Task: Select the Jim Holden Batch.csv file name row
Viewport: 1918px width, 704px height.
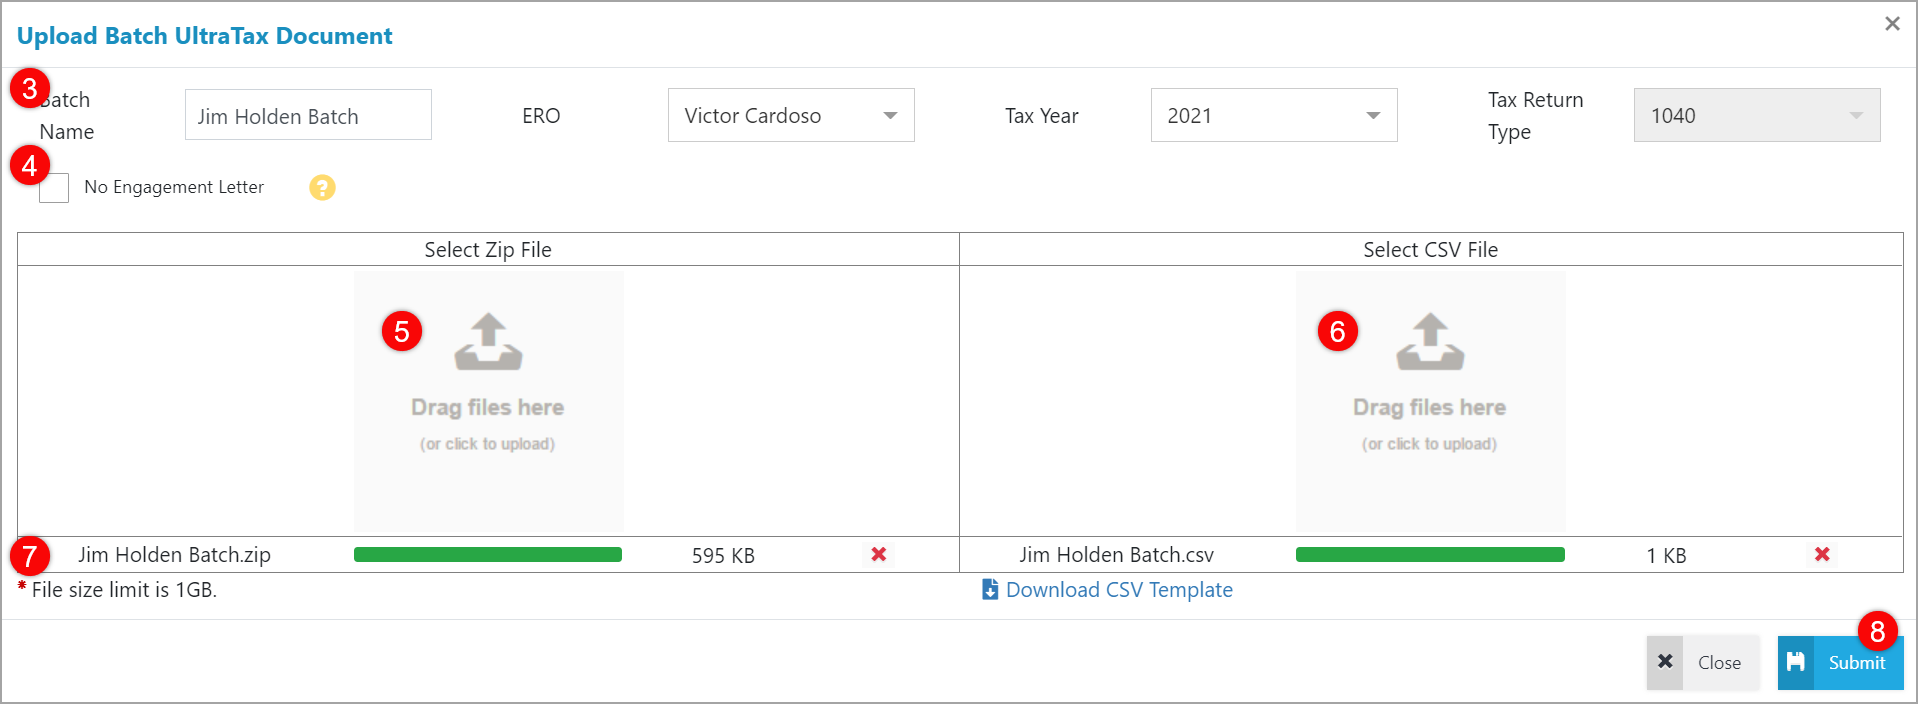Action: tap(1116, 554)
